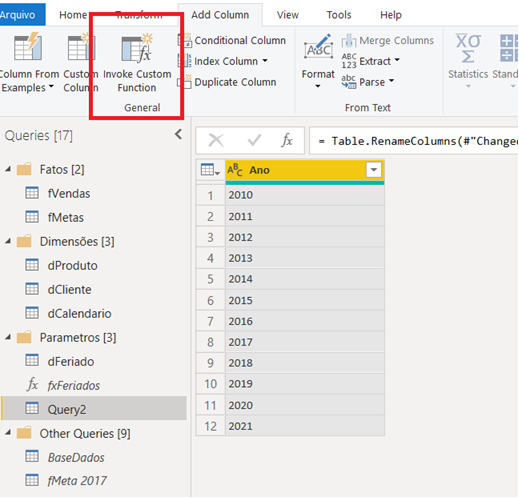This screenshot has width=519, height=498.
Task: Open the Statistics sigma icon
Action: tap(468, 48)
